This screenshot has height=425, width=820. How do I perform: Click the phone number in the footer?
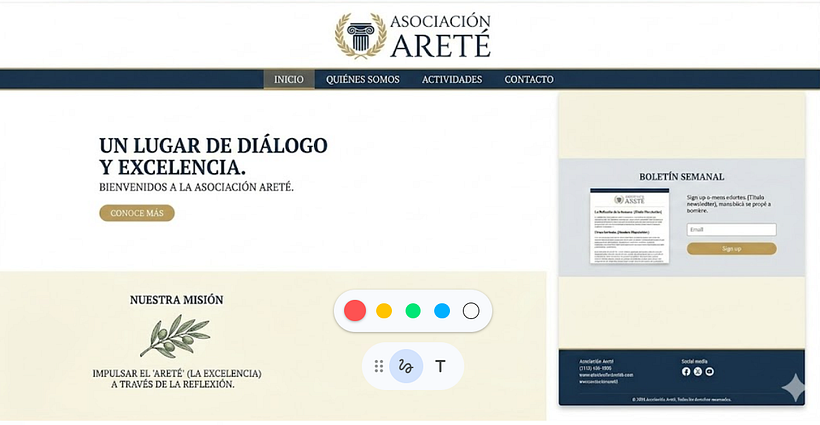click(595, 368)
